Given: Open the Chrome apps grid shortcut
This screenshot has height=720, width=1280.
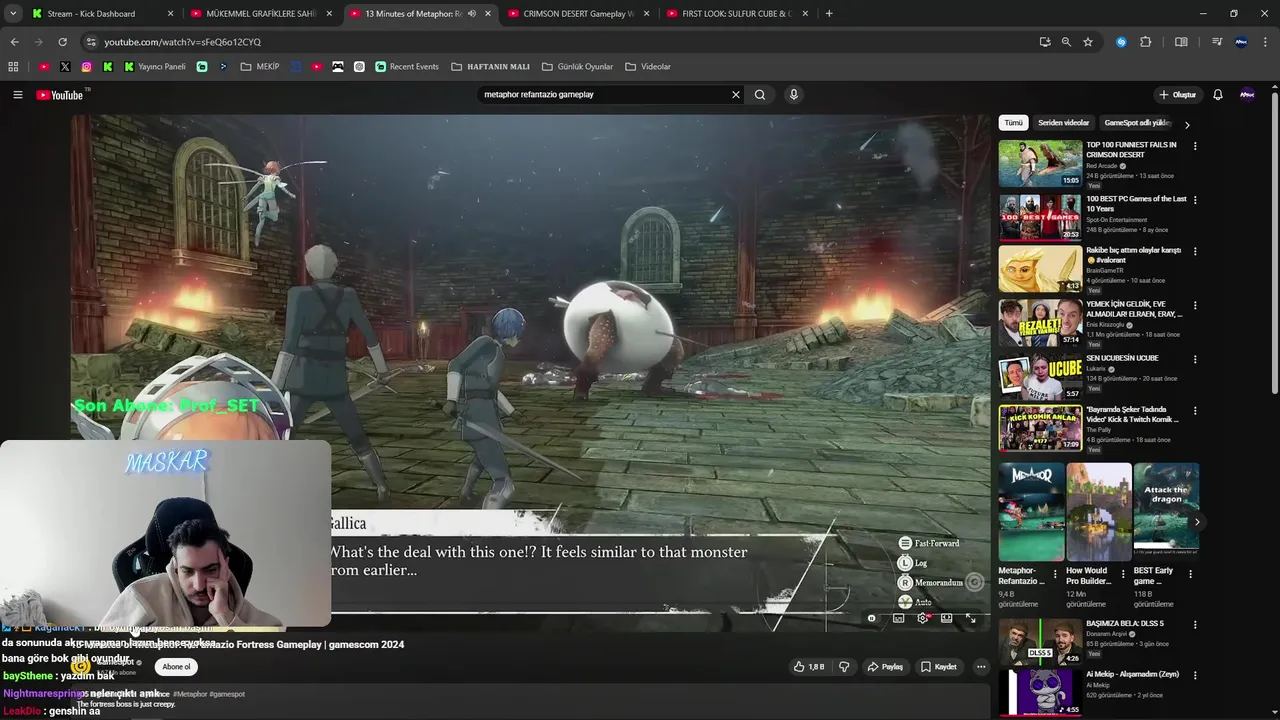Looking at the screenshot, I should click(x=13, y=67).
